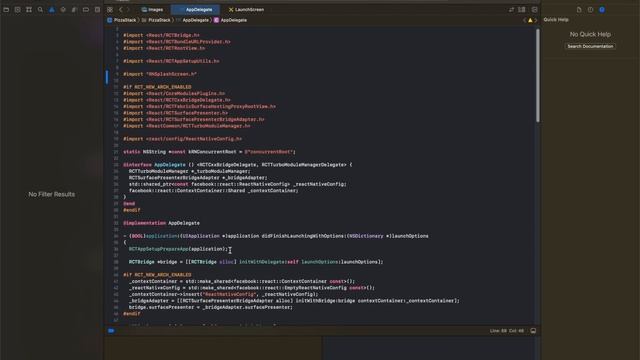Jump to the next issue arrow
This screenshot has height=360, width=640.
pyautogui.click(x=536, y=20)
